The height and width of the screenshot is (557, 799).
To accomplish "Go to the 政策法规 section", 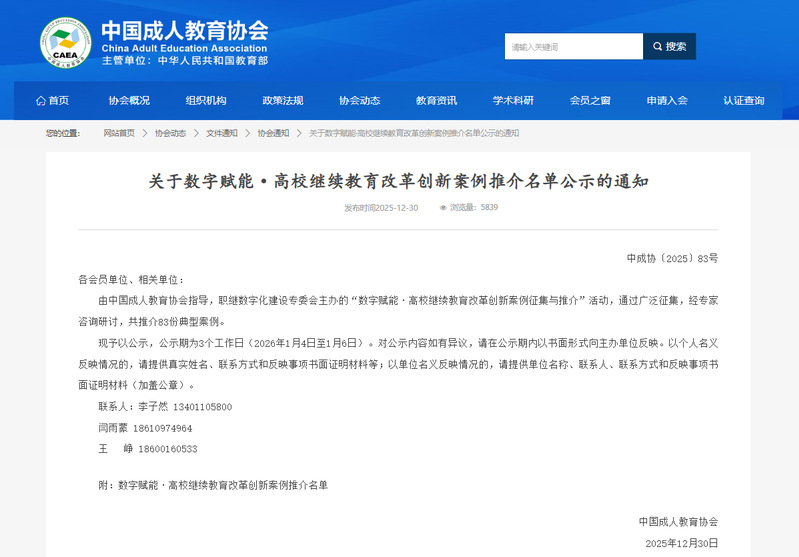I will [282, 101].
